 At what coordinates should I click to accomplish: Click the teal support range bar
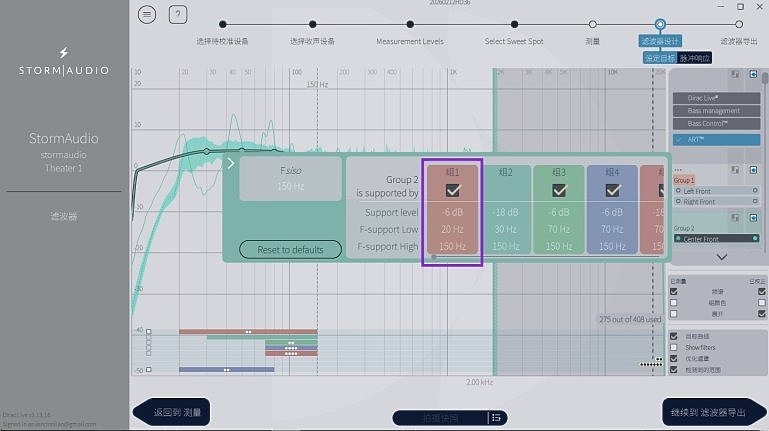click(x=262, y=337)
